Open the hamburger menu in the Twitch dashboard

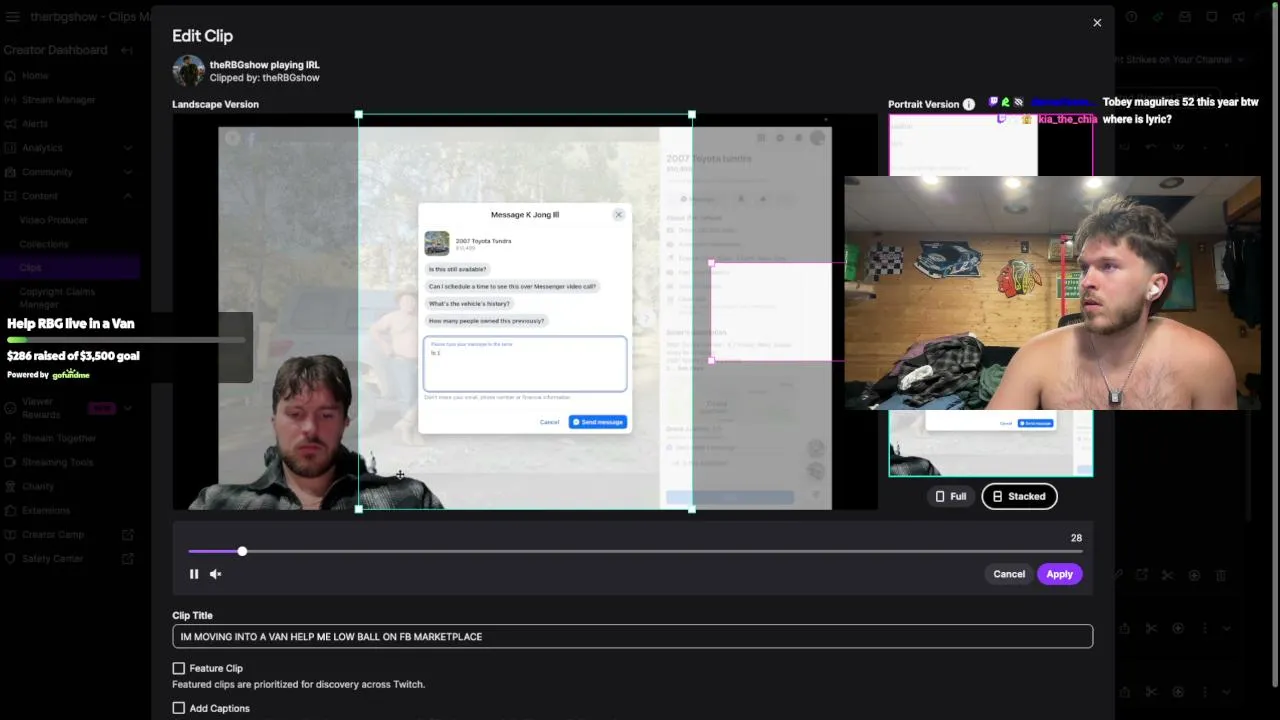[x=12, y=17]
